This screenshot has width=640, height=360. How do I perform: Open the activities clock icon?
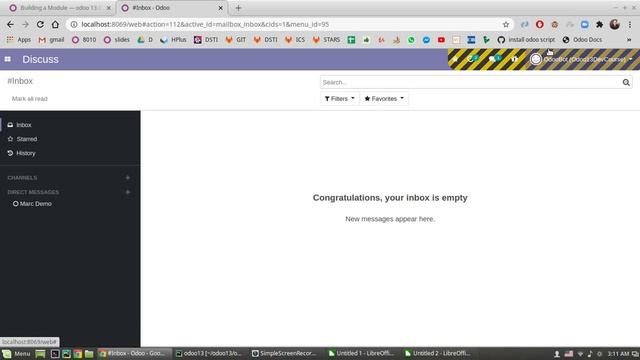pyautogui.click(x=472, y=59)
